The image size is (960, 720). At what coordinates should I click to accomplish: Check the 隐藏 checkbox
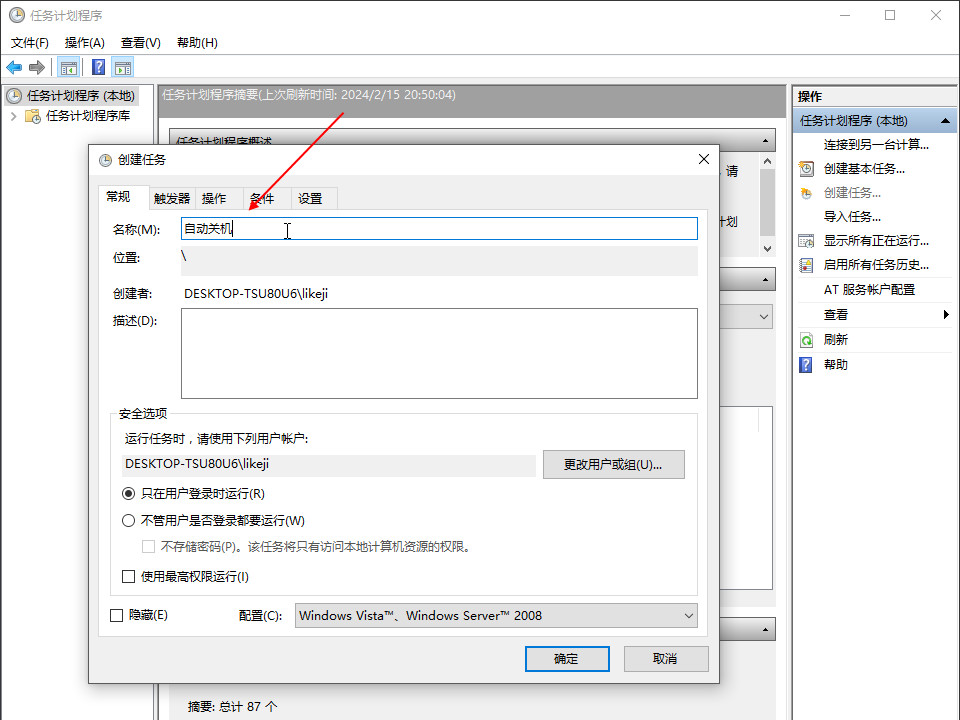tap(117, 615)
